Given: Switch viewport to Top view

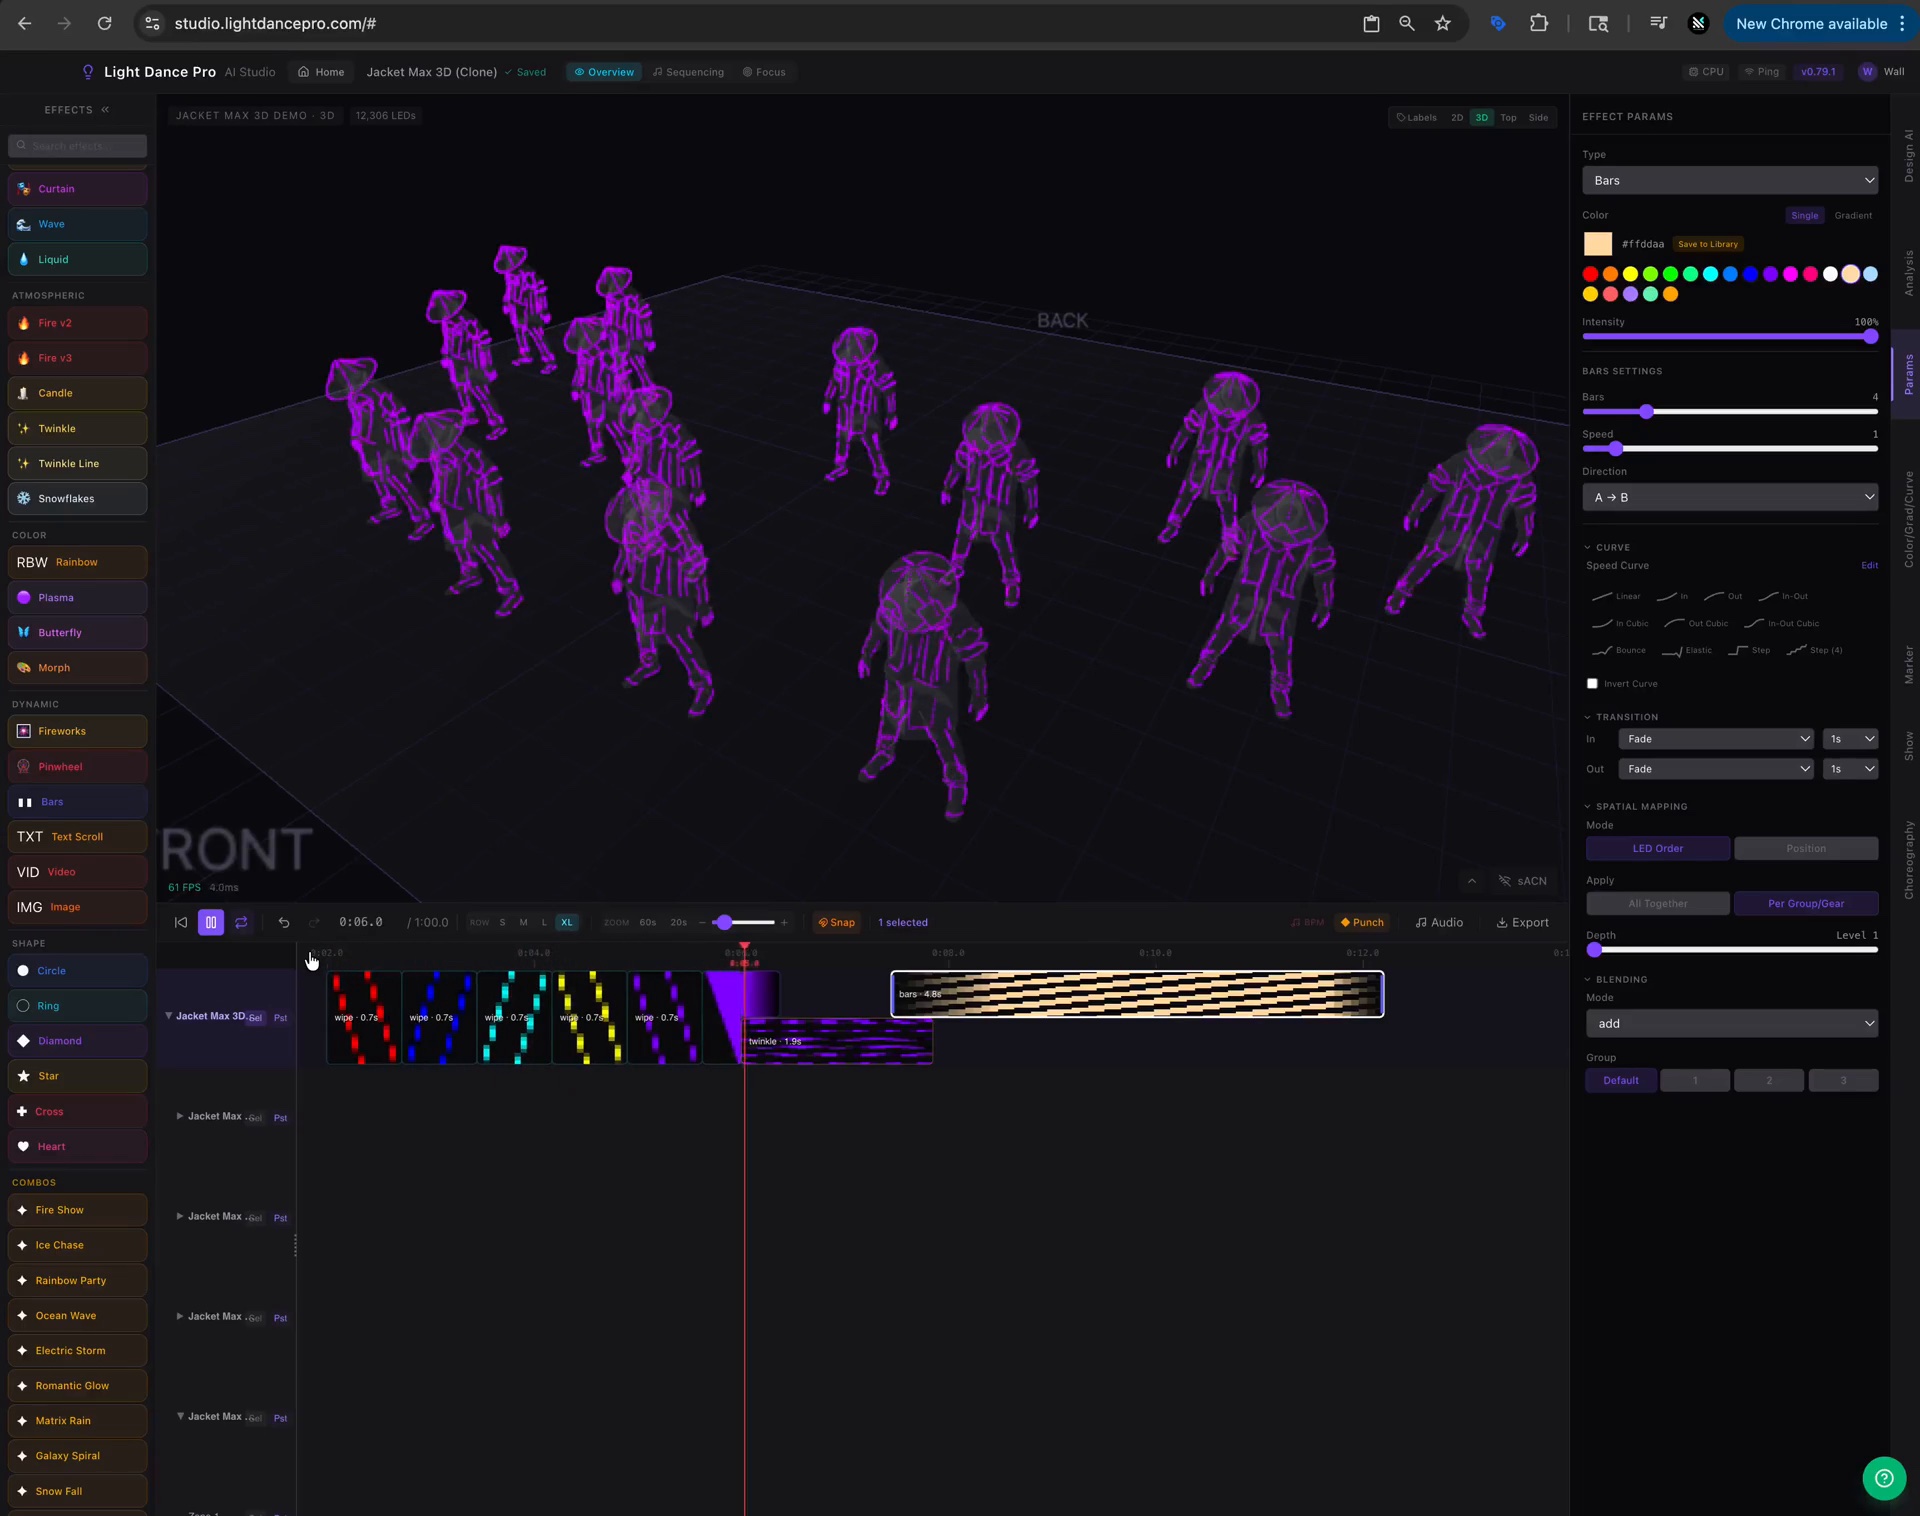Looking at the screenshot, I should (1508, 117).
